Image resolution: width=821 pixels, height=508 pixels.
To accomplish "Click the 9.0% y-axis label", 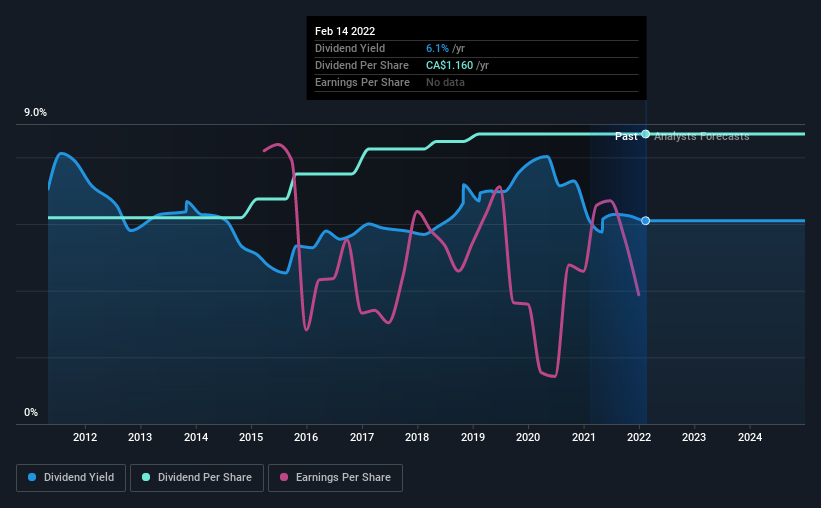I will [x=35, y=113].
